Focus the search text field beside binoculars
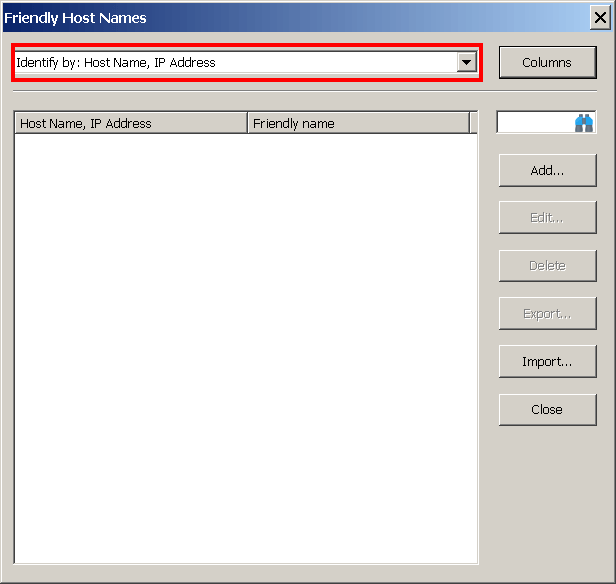Image resolution: width=616 pixels, height=584 pixels. (x=534, y=122)
